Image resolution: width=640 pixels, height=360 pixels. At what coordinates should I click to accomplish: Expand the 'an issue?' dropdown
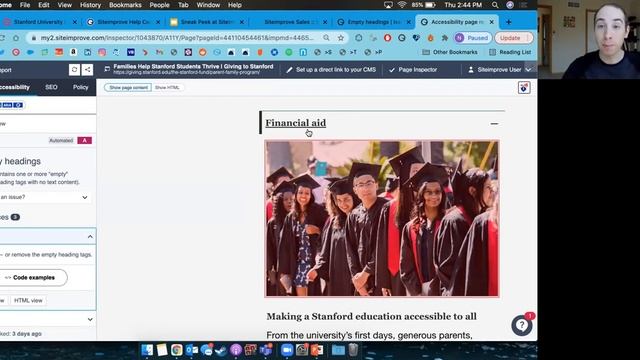pos(85,197)
